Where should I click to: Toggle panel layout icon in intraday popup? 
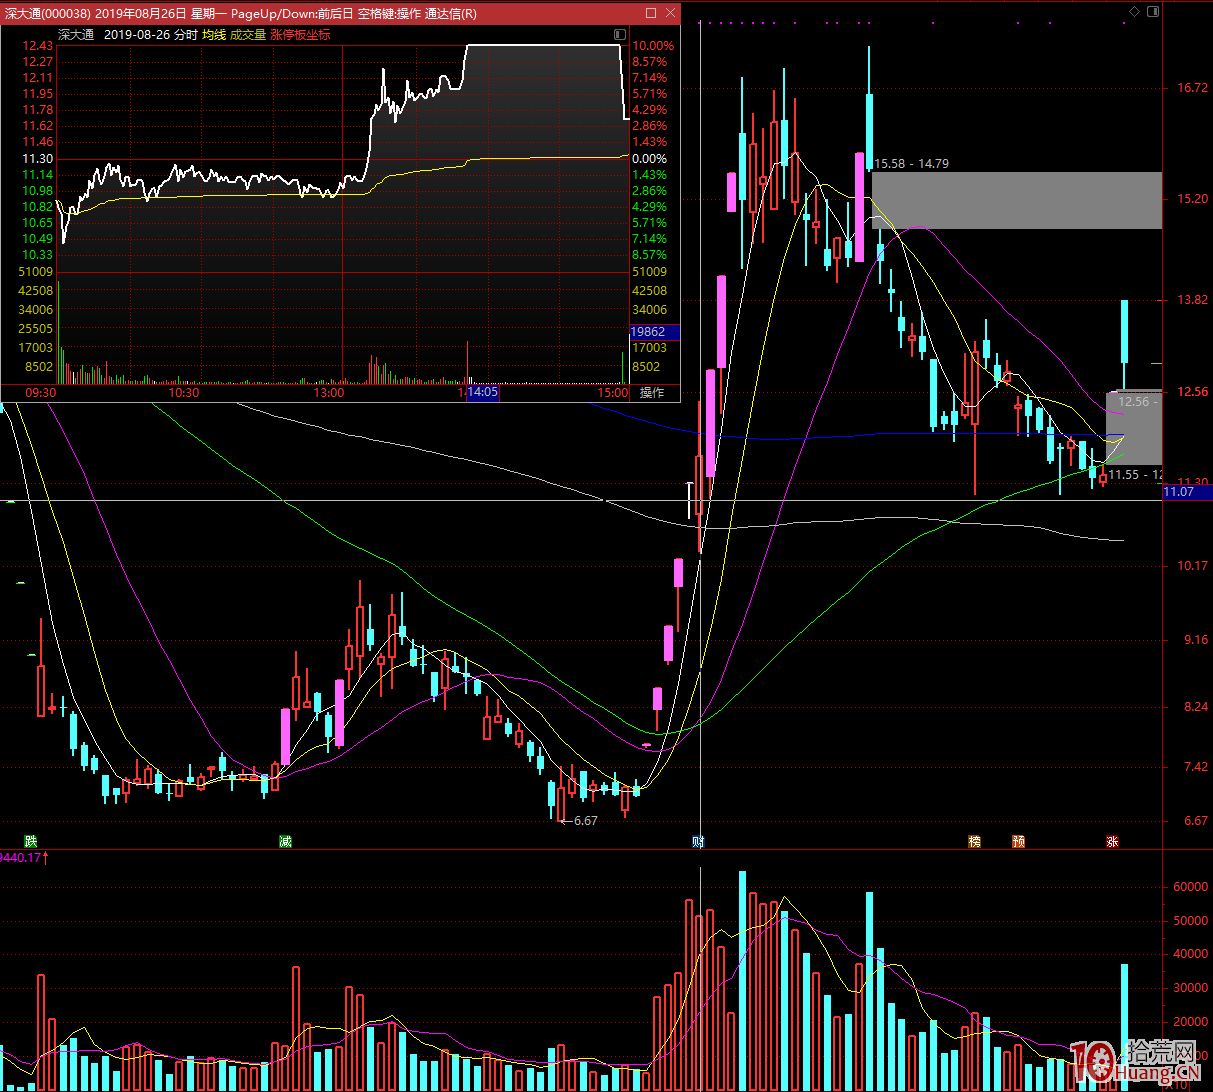[619, 35]
